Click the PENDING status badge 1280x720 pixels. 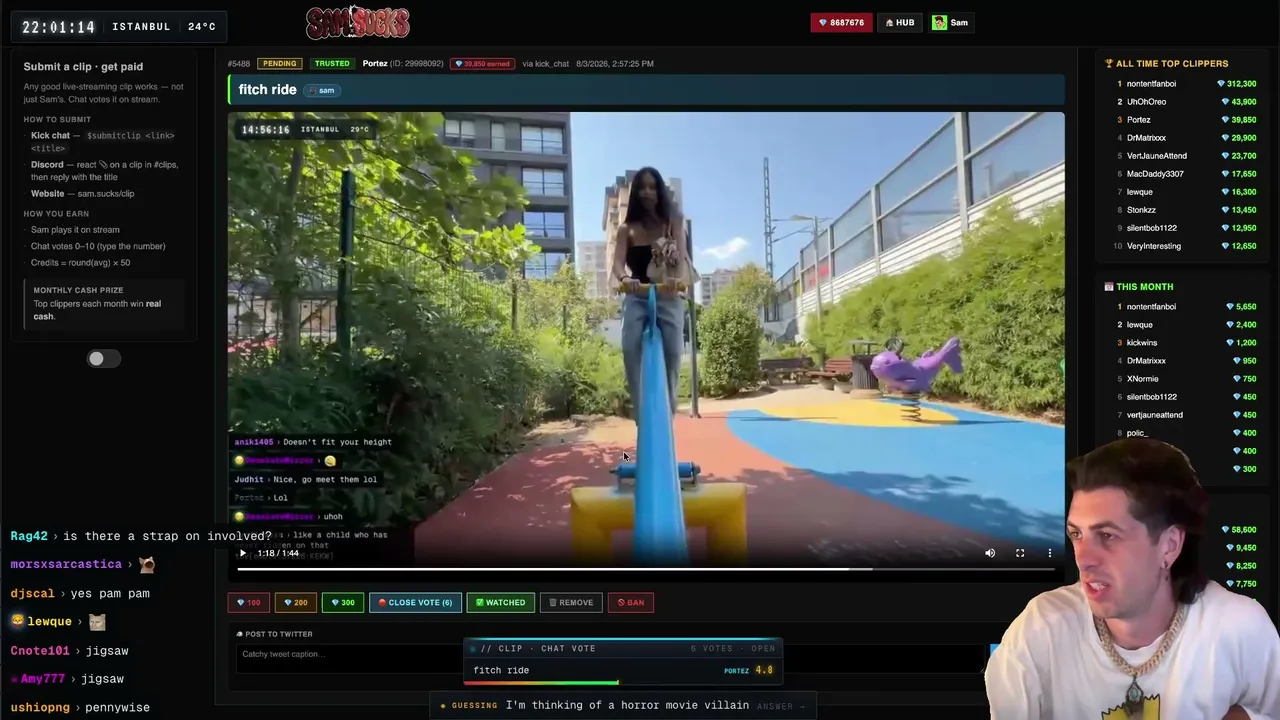[279, 63]
